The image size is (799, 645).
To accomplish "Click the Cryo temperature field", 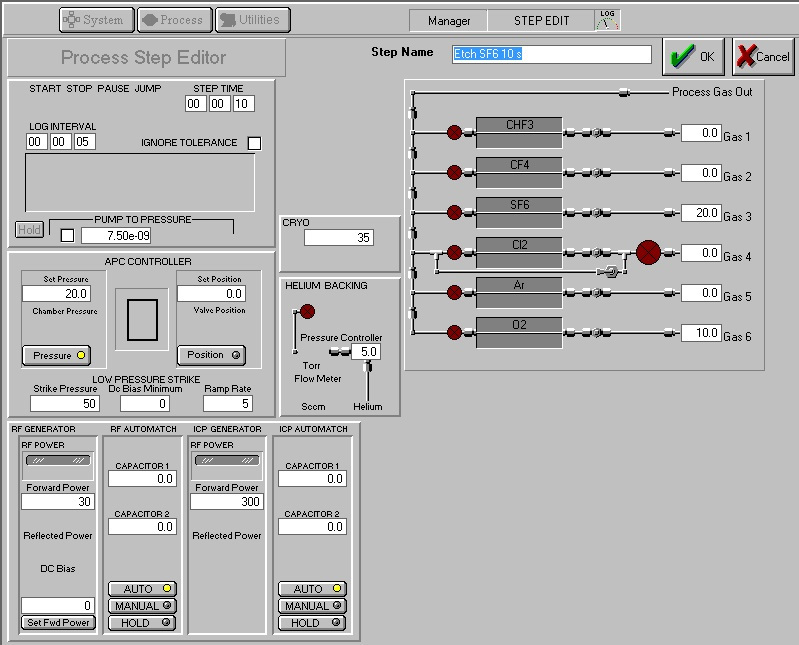I will click(x=339, y=238).
